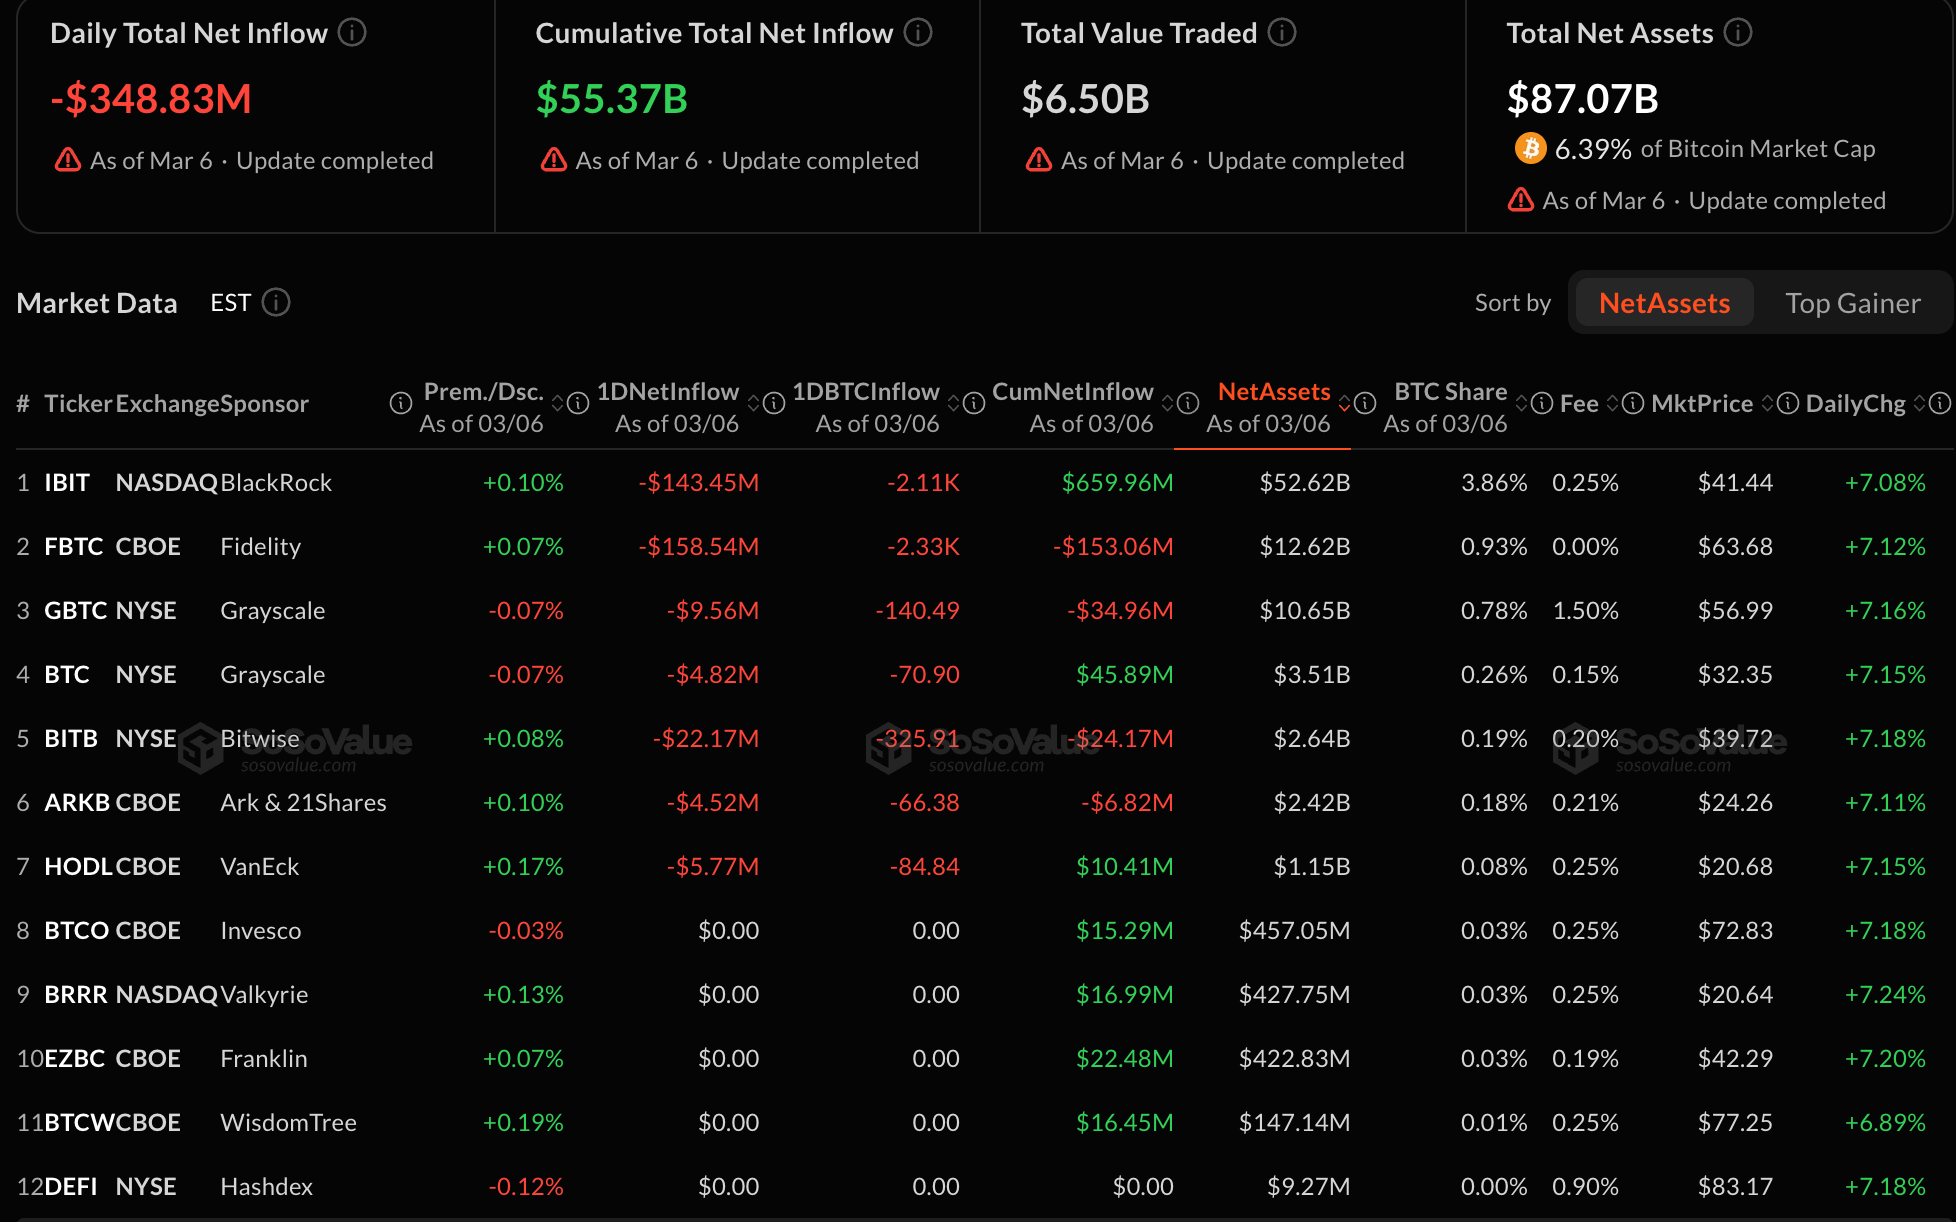Click info icon next to Total Net Assets
Viewport: 1956px width, 1222px height.
pos(1738,33)
